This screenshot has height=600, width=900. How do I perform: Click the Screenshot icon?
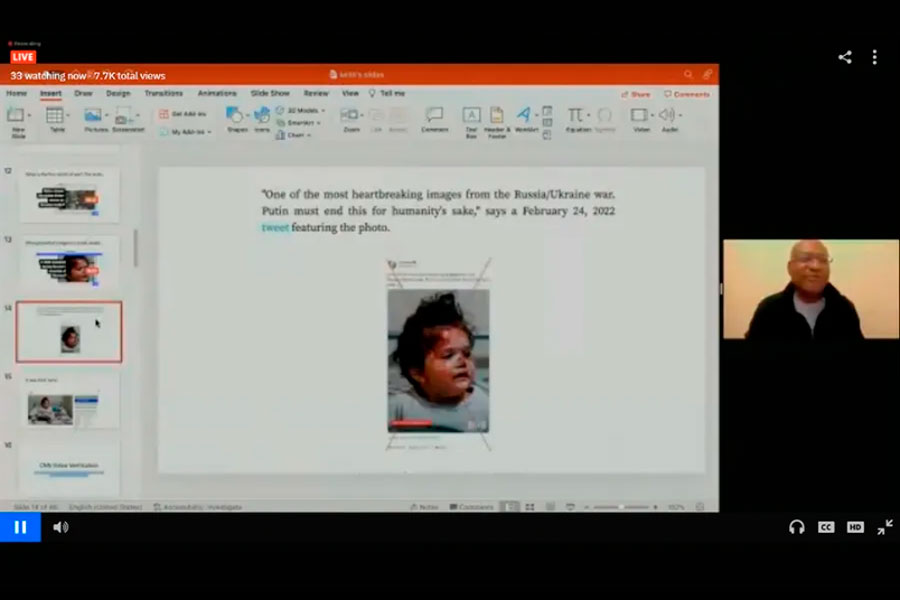pyautogui.click(x=123, y=115)
